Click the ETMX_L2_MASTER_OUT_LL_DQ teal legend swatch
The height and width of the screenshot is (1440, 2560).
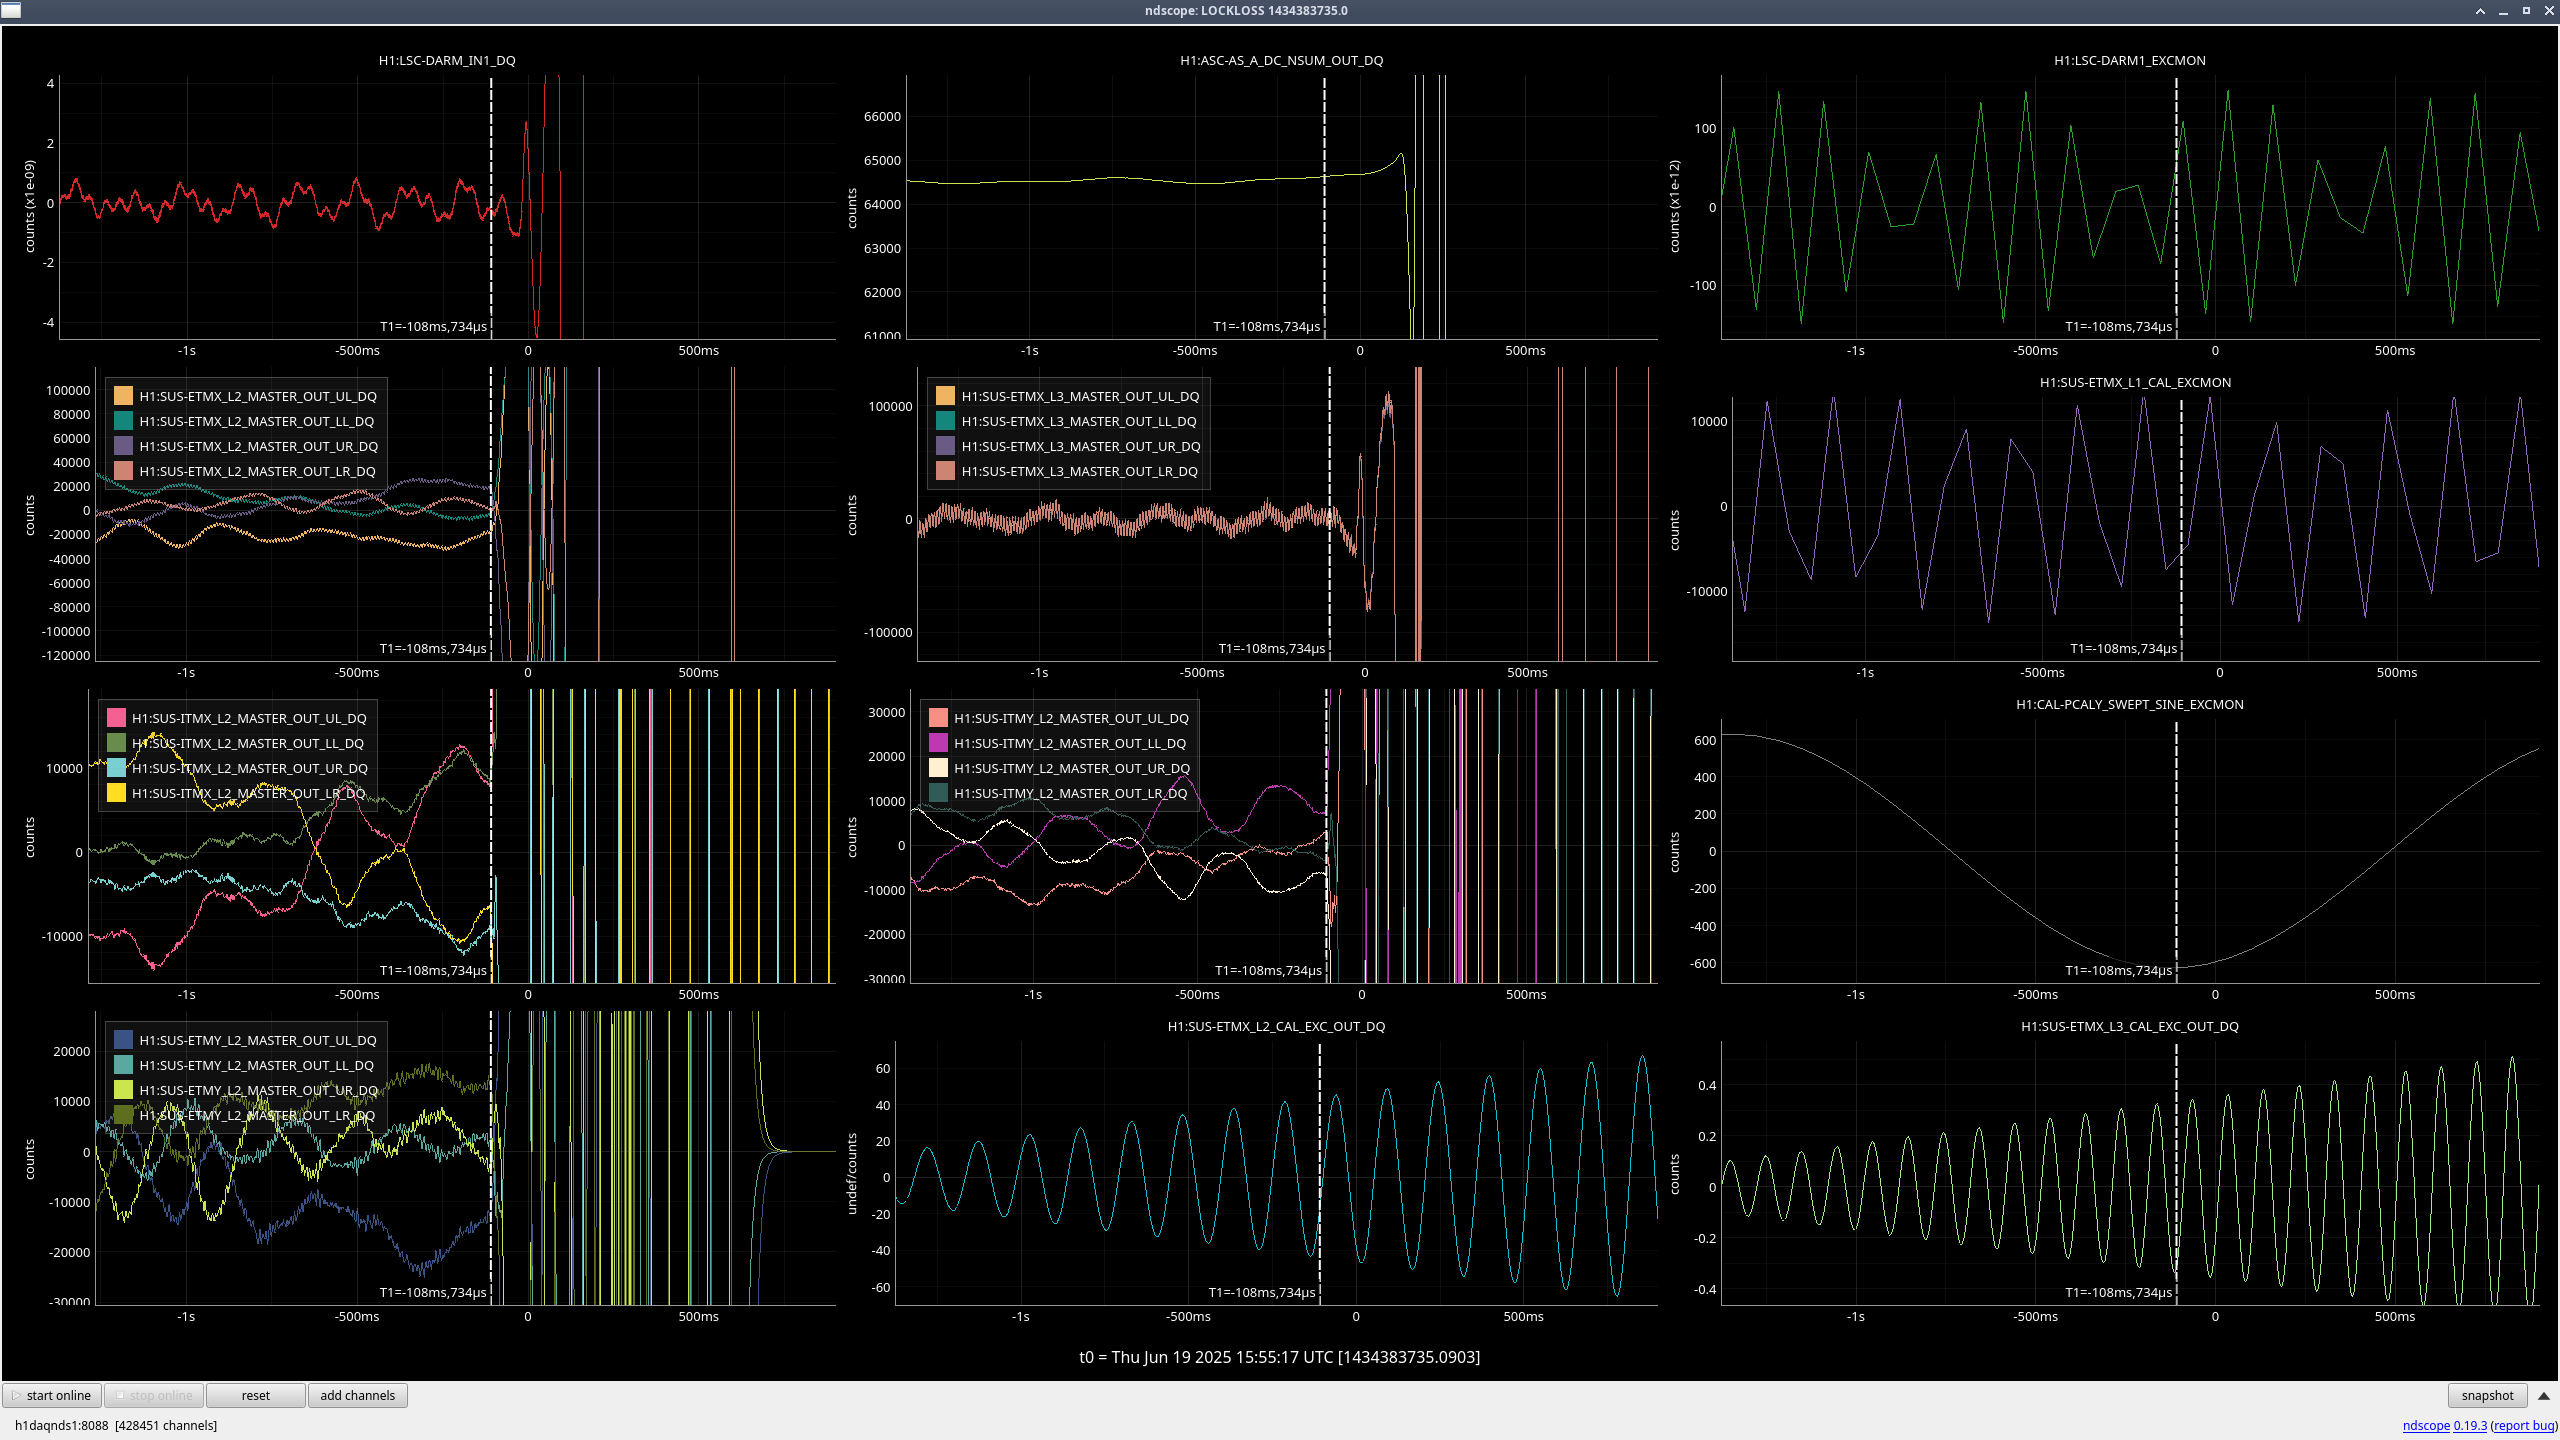pos(124,421)
